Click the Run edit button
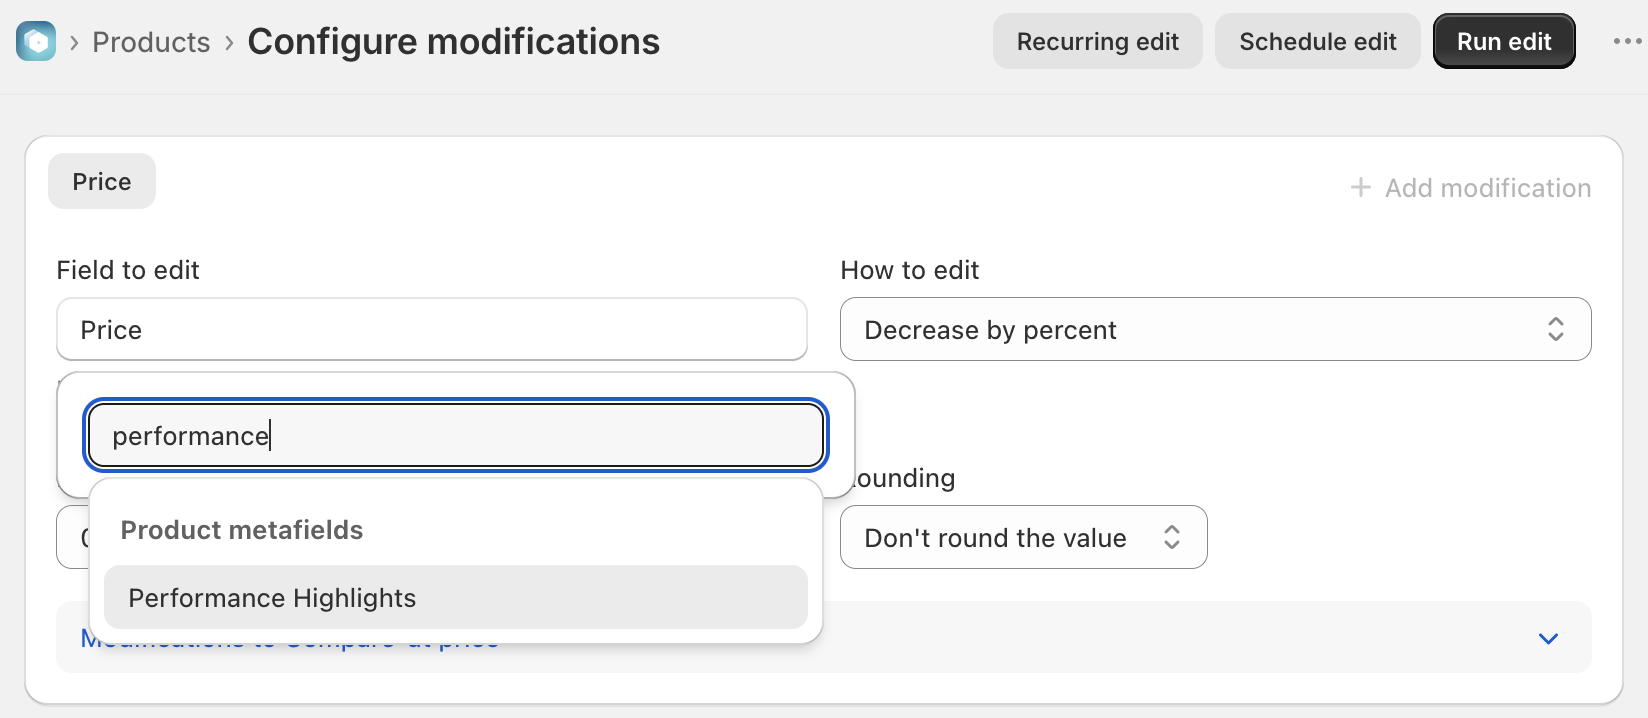The height and width of the screenshot is (718, 1648). pos(1504,41)
